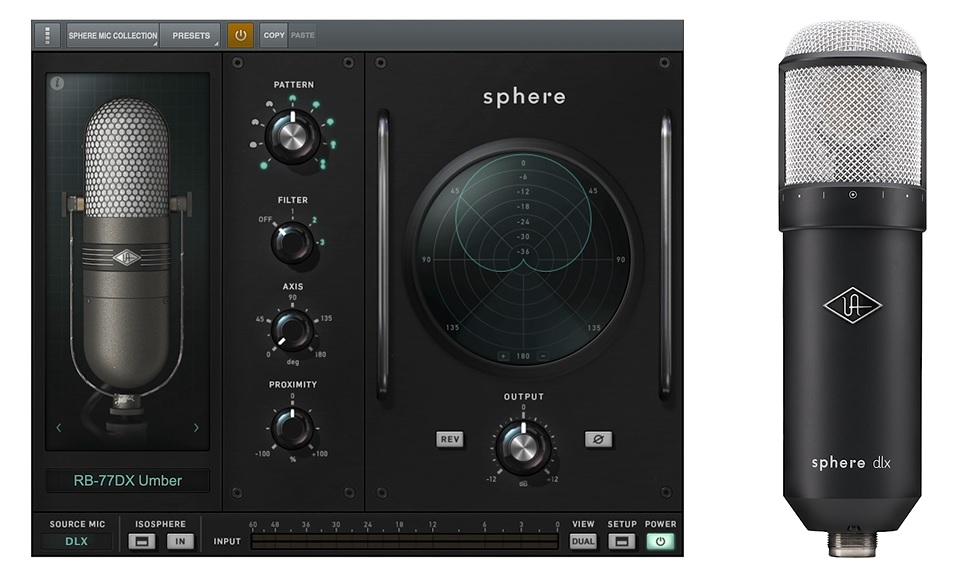Click the sphere dlx microphone photo
The width and height of the screenshot is (957, 586).
pyautogui.click(x=853, y=290)
